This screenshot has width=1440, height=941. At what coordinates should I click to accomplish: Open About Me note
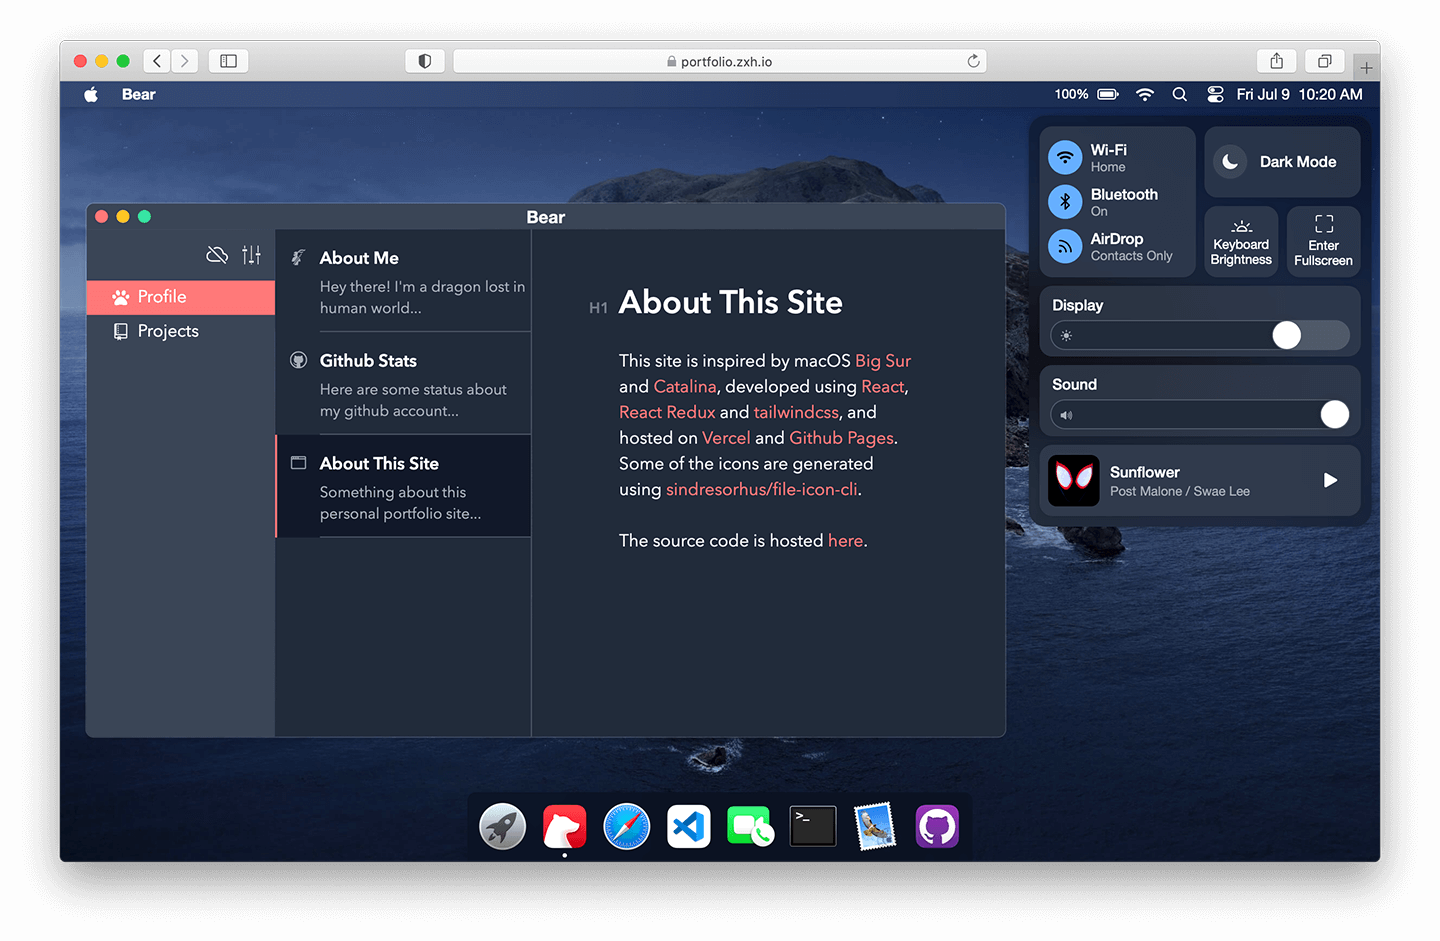pos(404,281)
